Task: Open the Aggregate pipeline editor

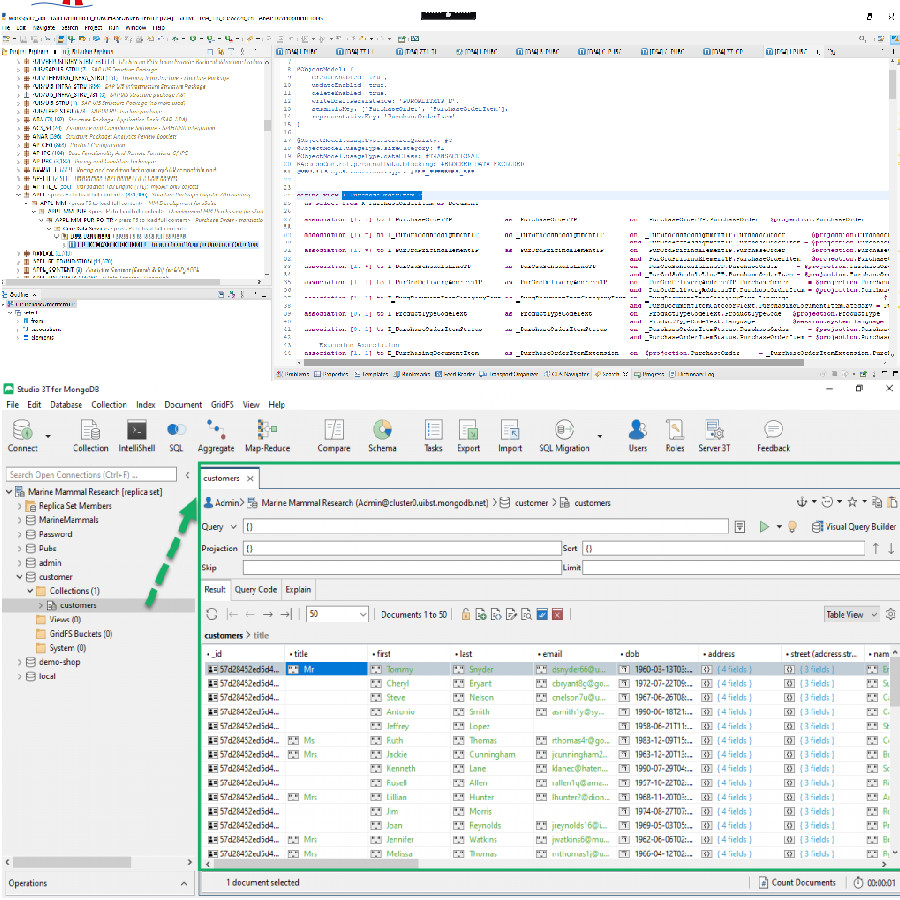Action: (x=215, y=432)
